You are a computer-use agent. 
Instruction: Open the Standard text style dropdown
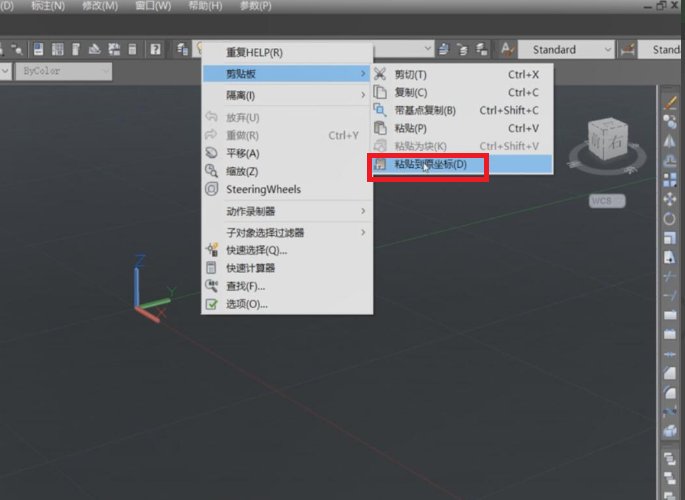click(566, 49)
